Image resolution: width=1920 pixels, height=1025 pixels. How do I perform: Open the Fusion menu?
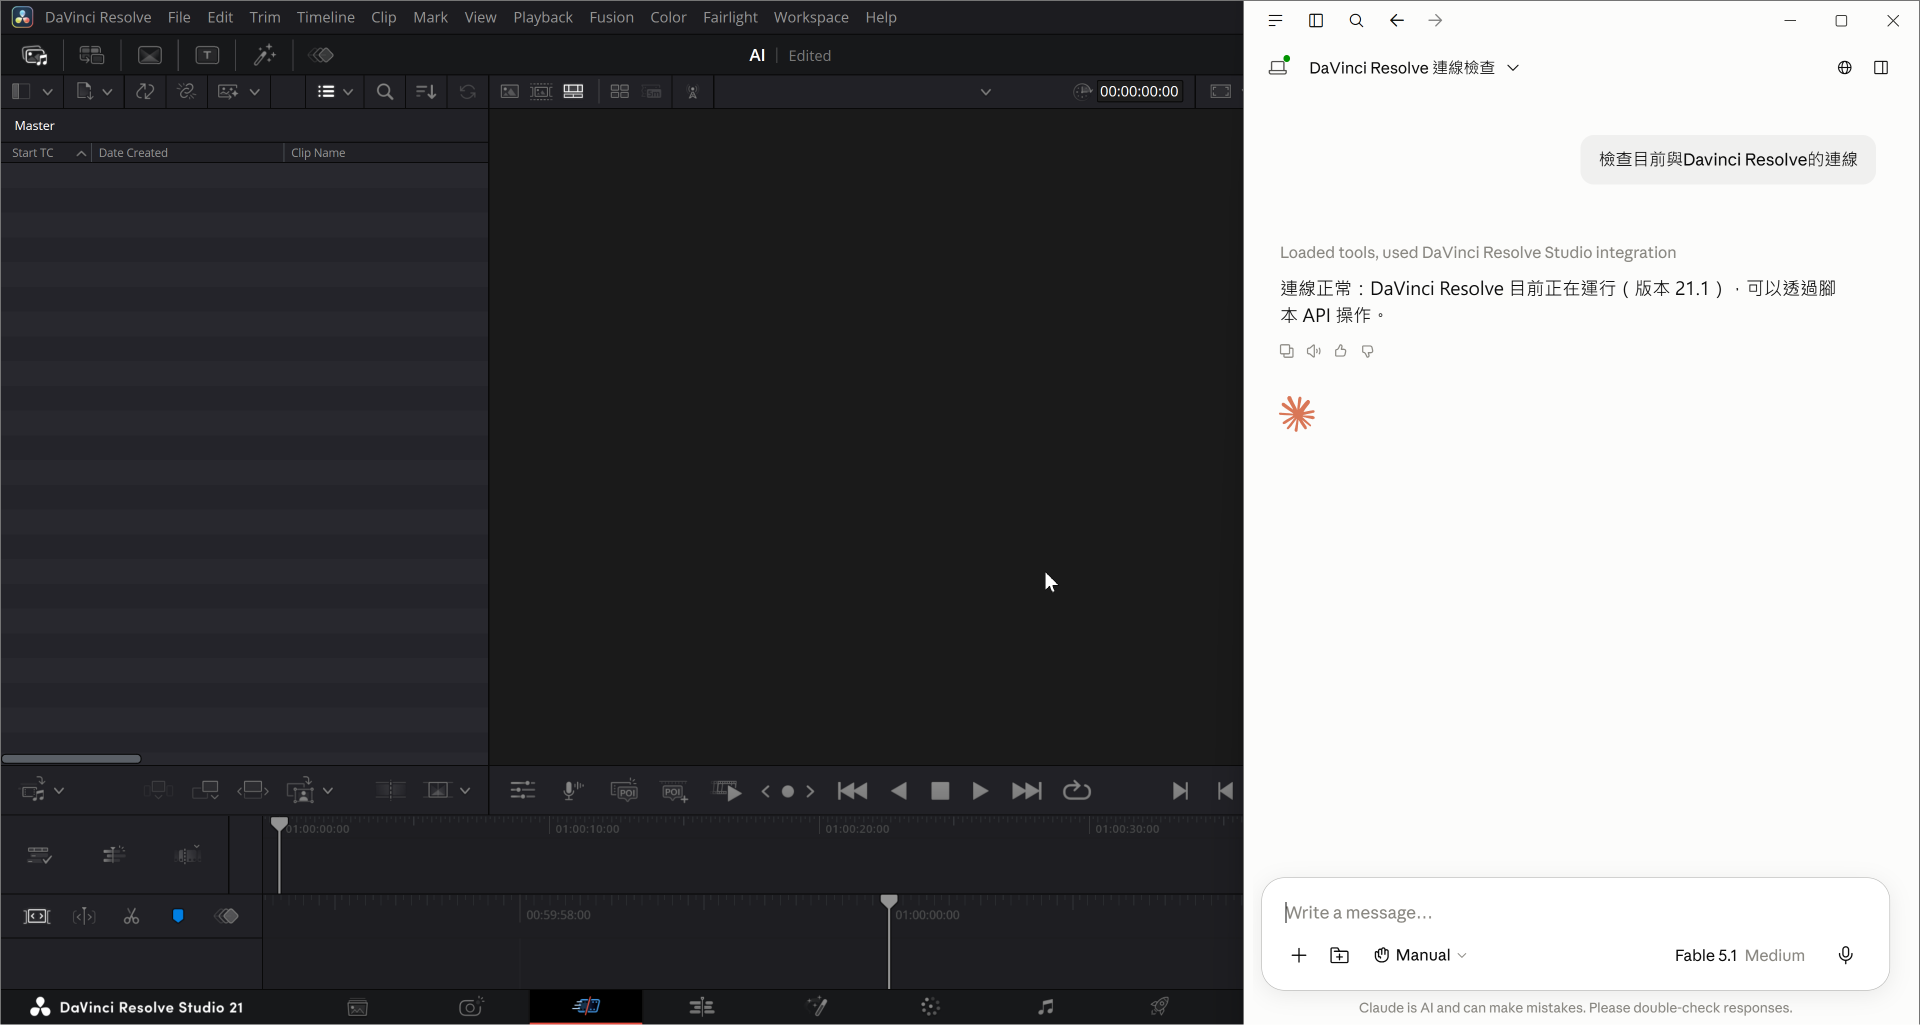tap(611, 17)
